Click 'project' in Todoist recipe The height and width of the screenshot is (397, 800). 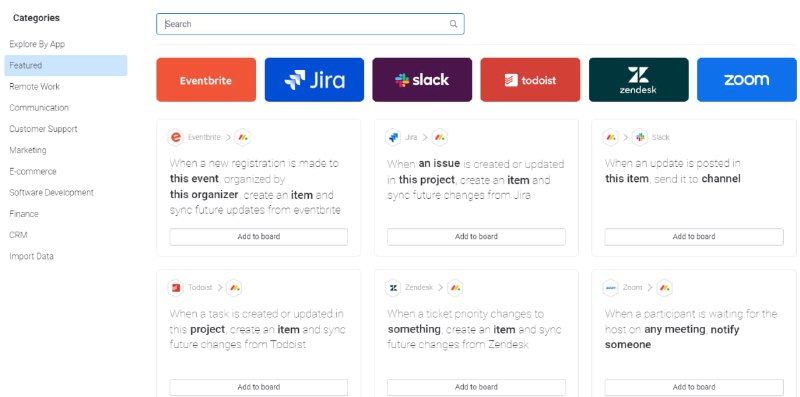[x=208, y=329]
